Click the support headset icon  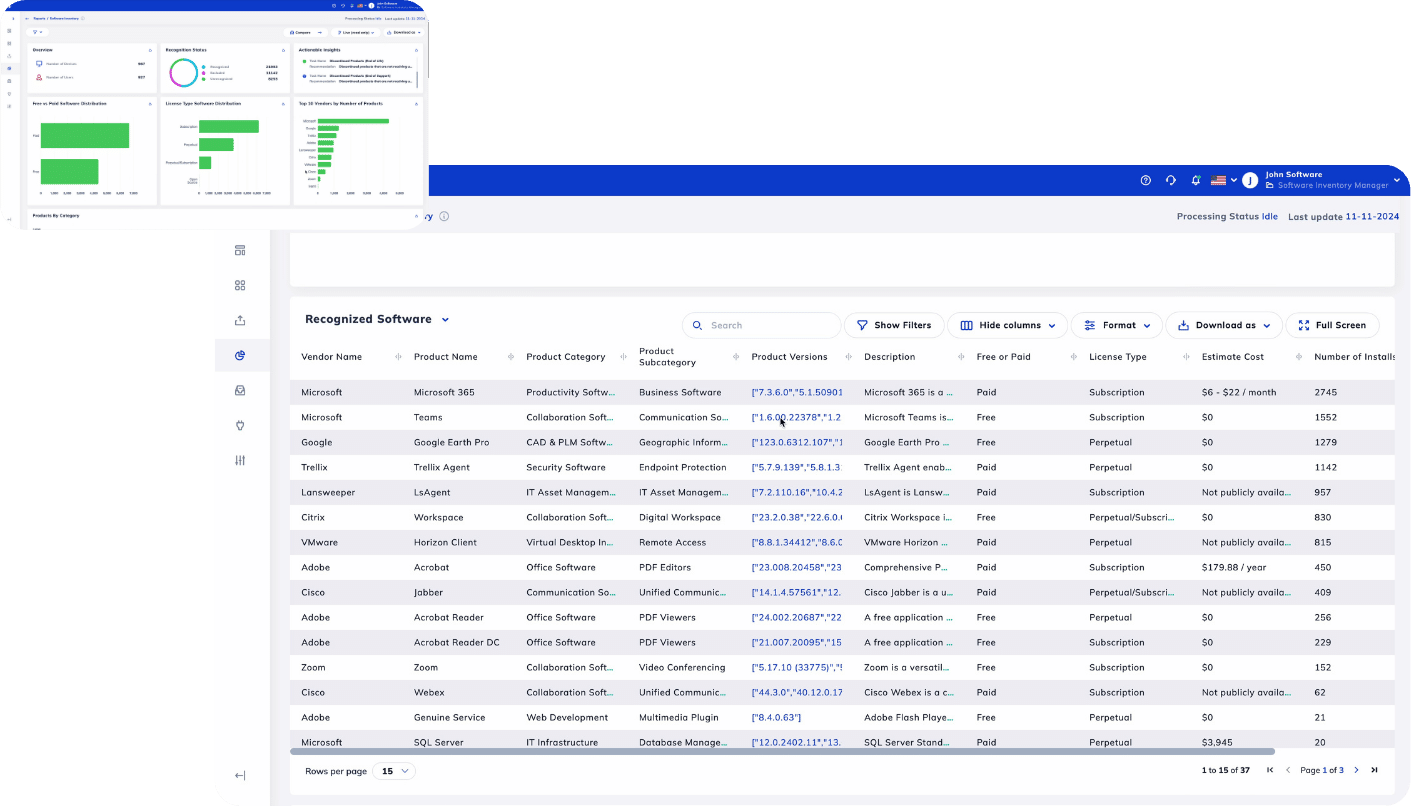click(x=1171, y=181)
